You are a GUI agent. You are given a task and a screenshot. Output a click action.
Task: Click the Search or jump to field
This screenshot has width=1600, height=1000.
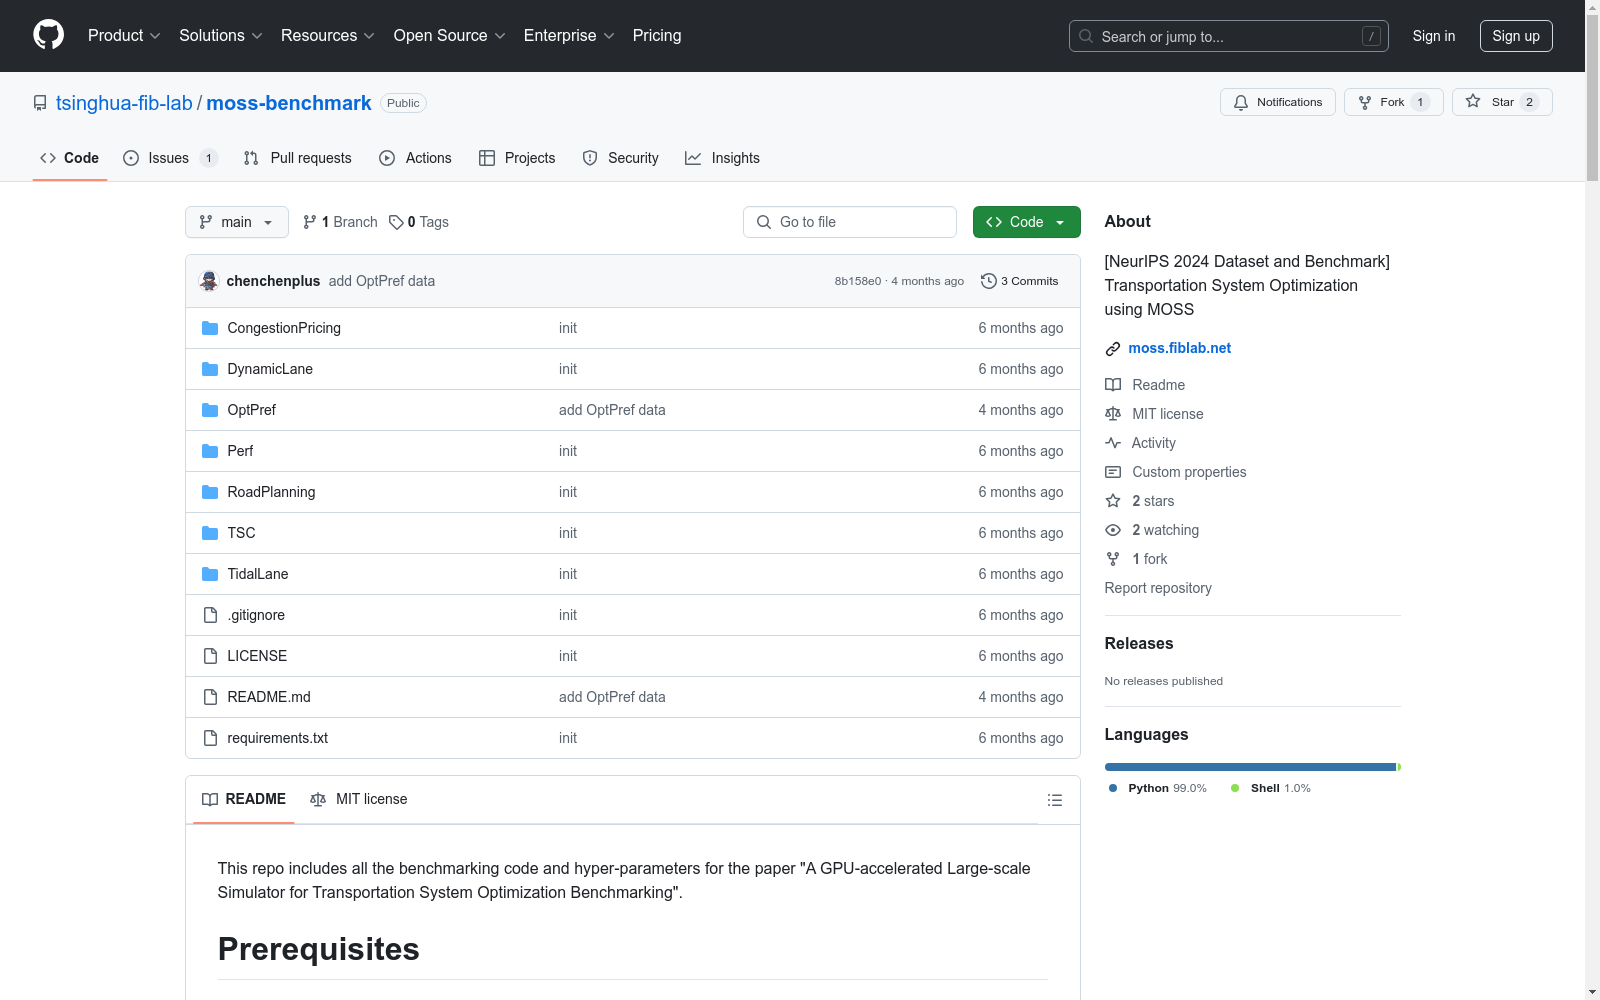[x=1229, y=36]
